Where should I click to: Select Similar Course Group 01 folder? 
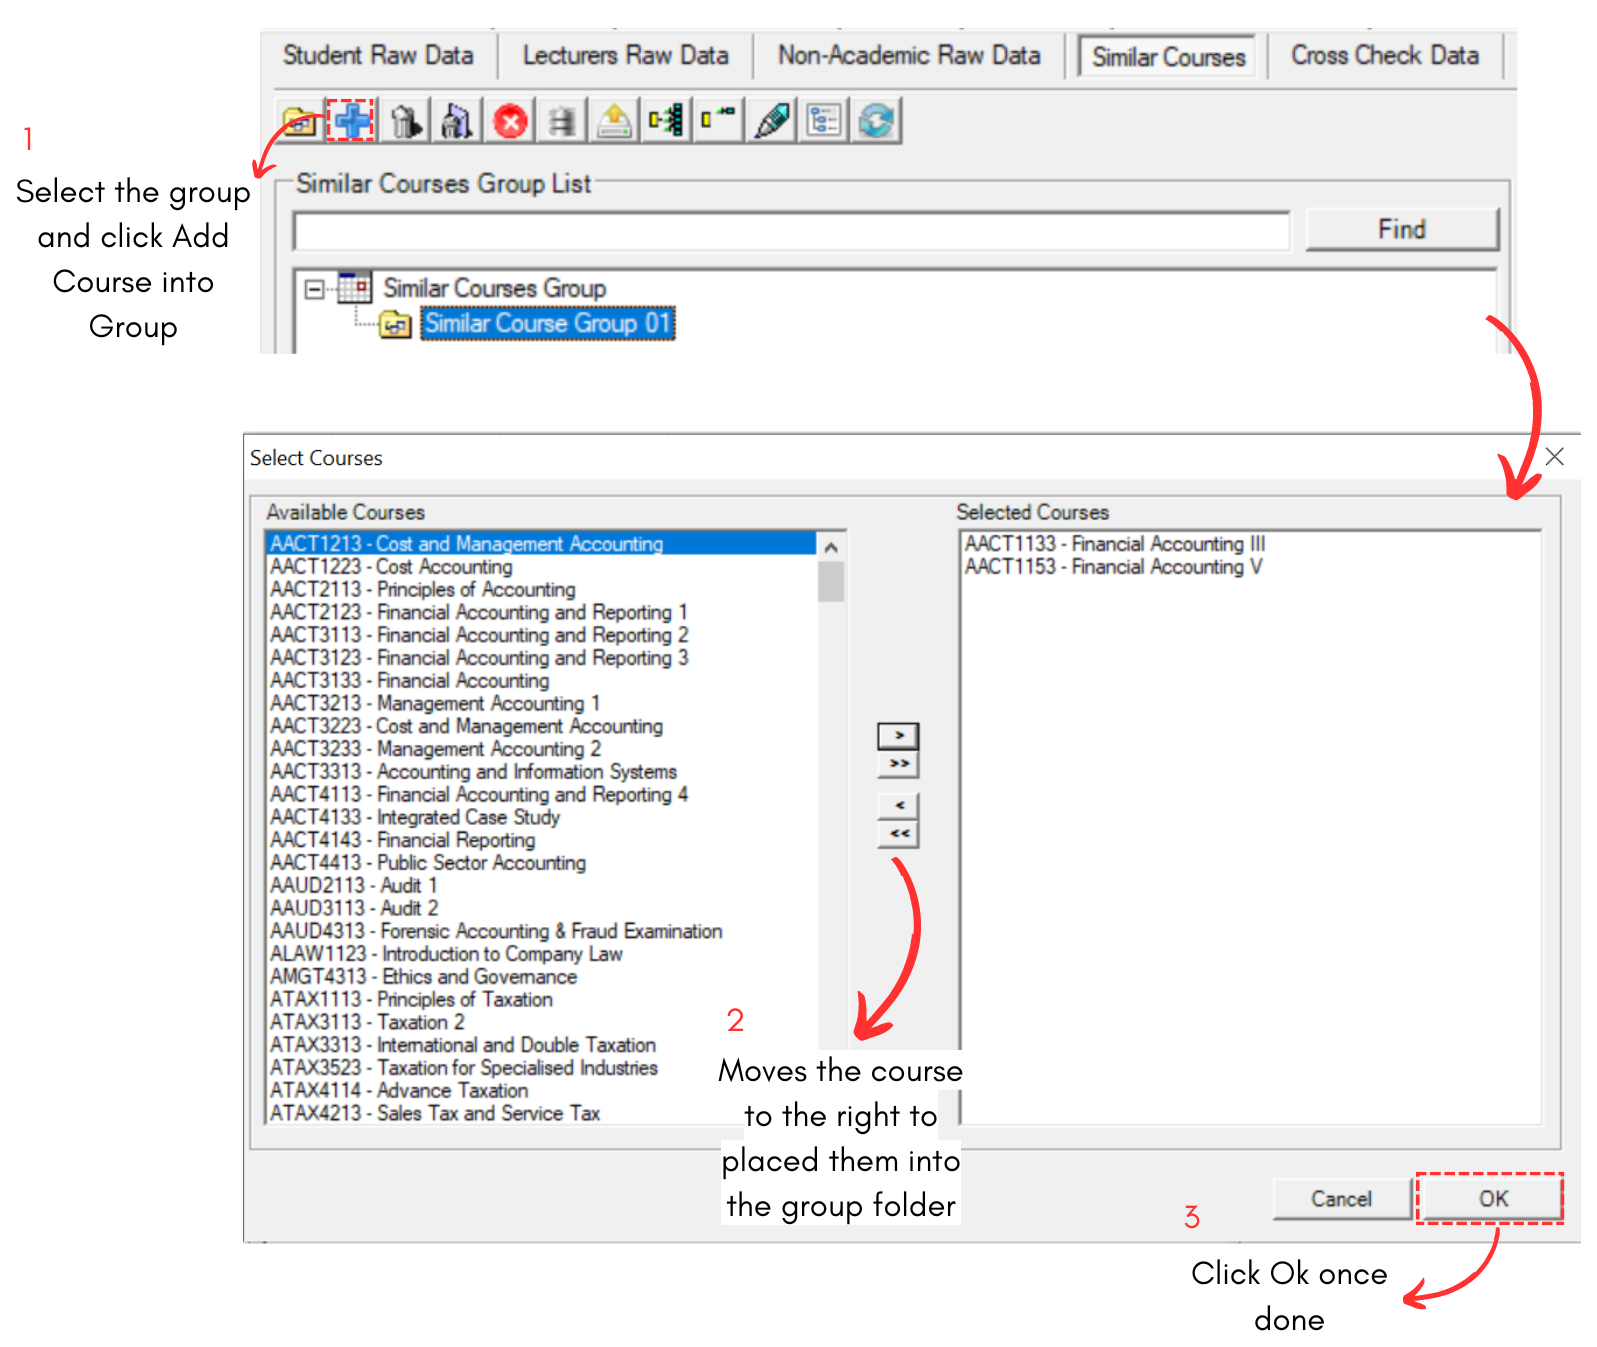tap(547, 323)
